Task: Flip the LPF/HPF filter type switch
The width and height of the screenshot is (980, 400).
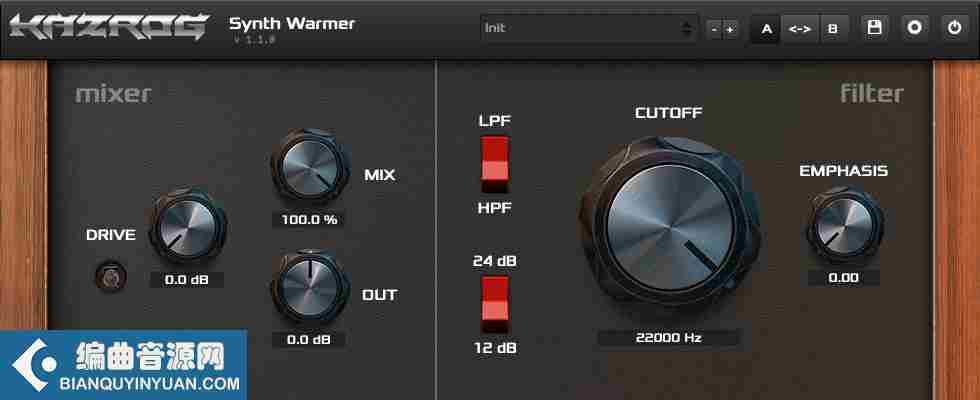Action: pos(494,165)
